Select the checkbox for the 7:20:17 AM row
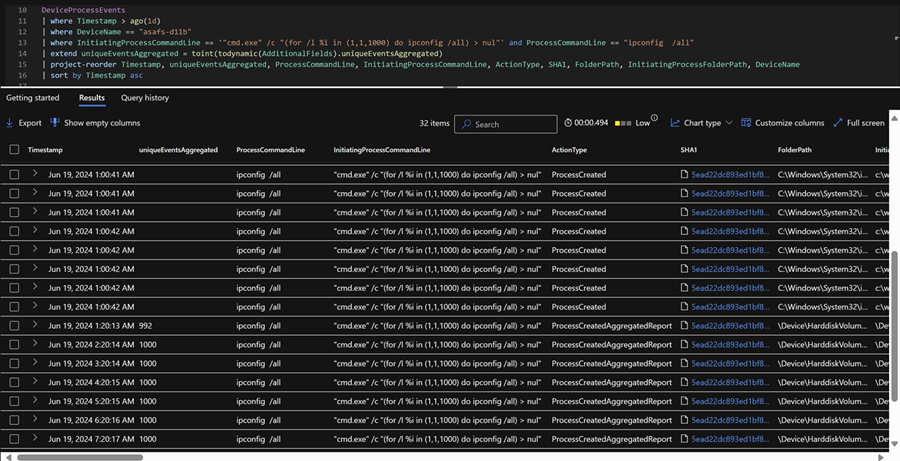 (14, 440)
